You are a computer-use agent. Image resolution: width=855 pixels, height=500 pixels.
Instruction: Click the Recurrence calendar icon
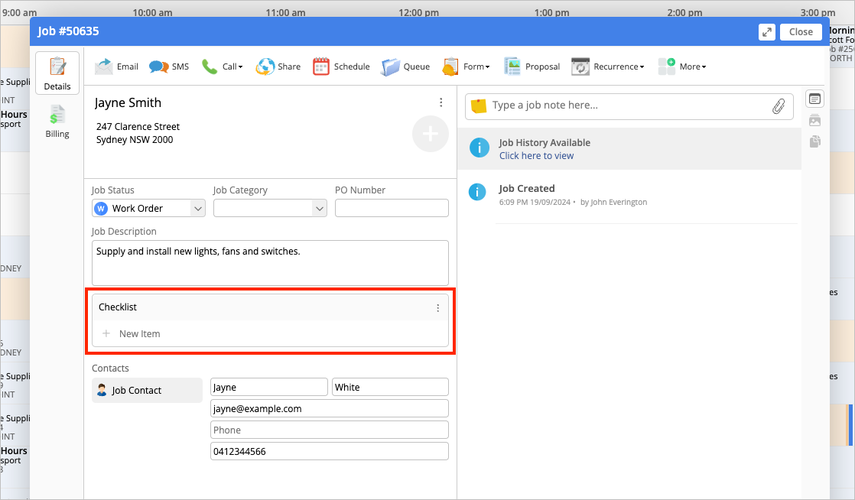pos(580,67)
